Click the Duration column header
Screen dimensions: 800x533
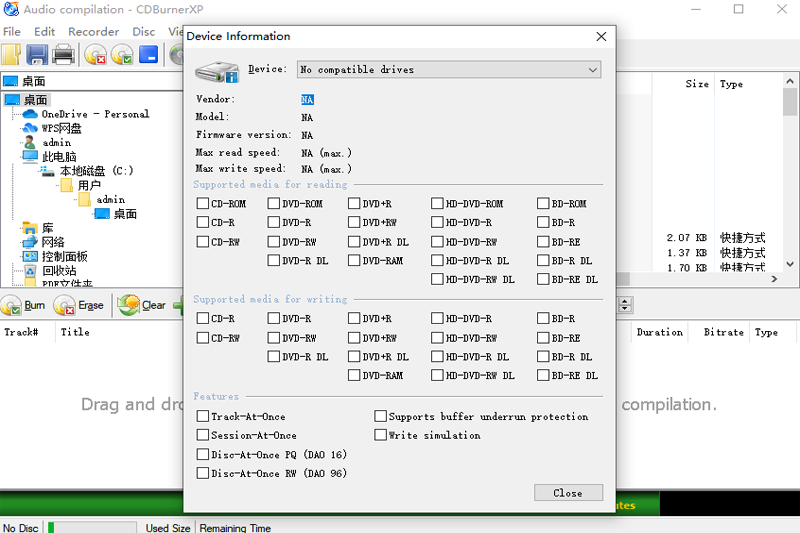(660, 332)
